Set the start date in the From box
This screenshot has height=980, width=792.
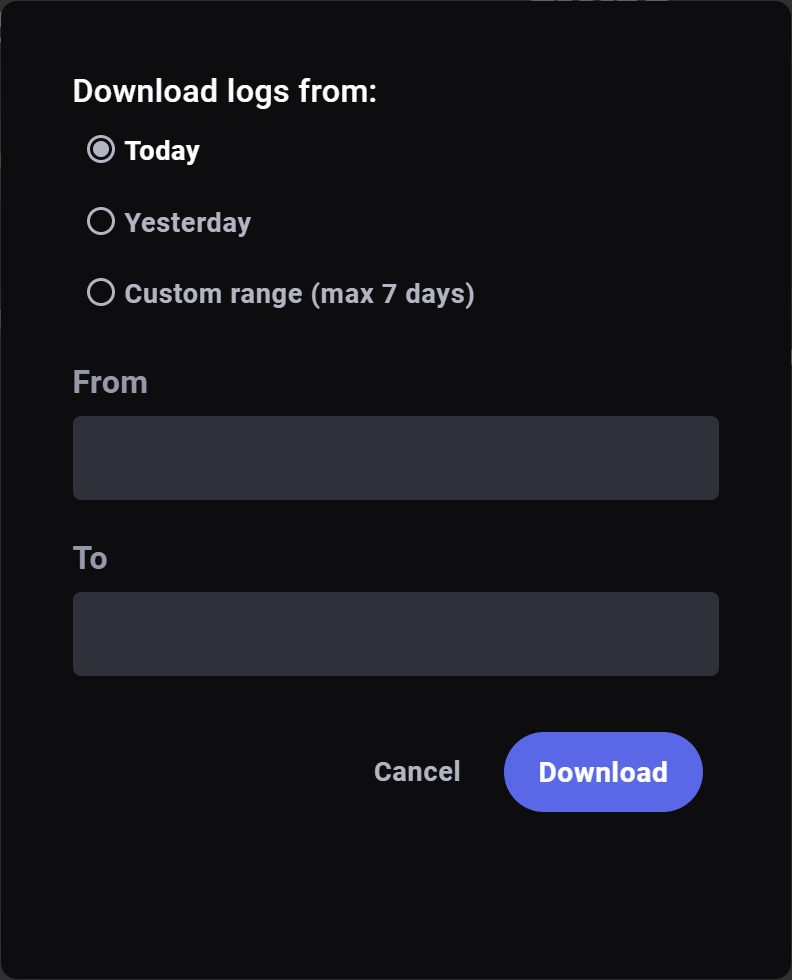click(396, 458)
